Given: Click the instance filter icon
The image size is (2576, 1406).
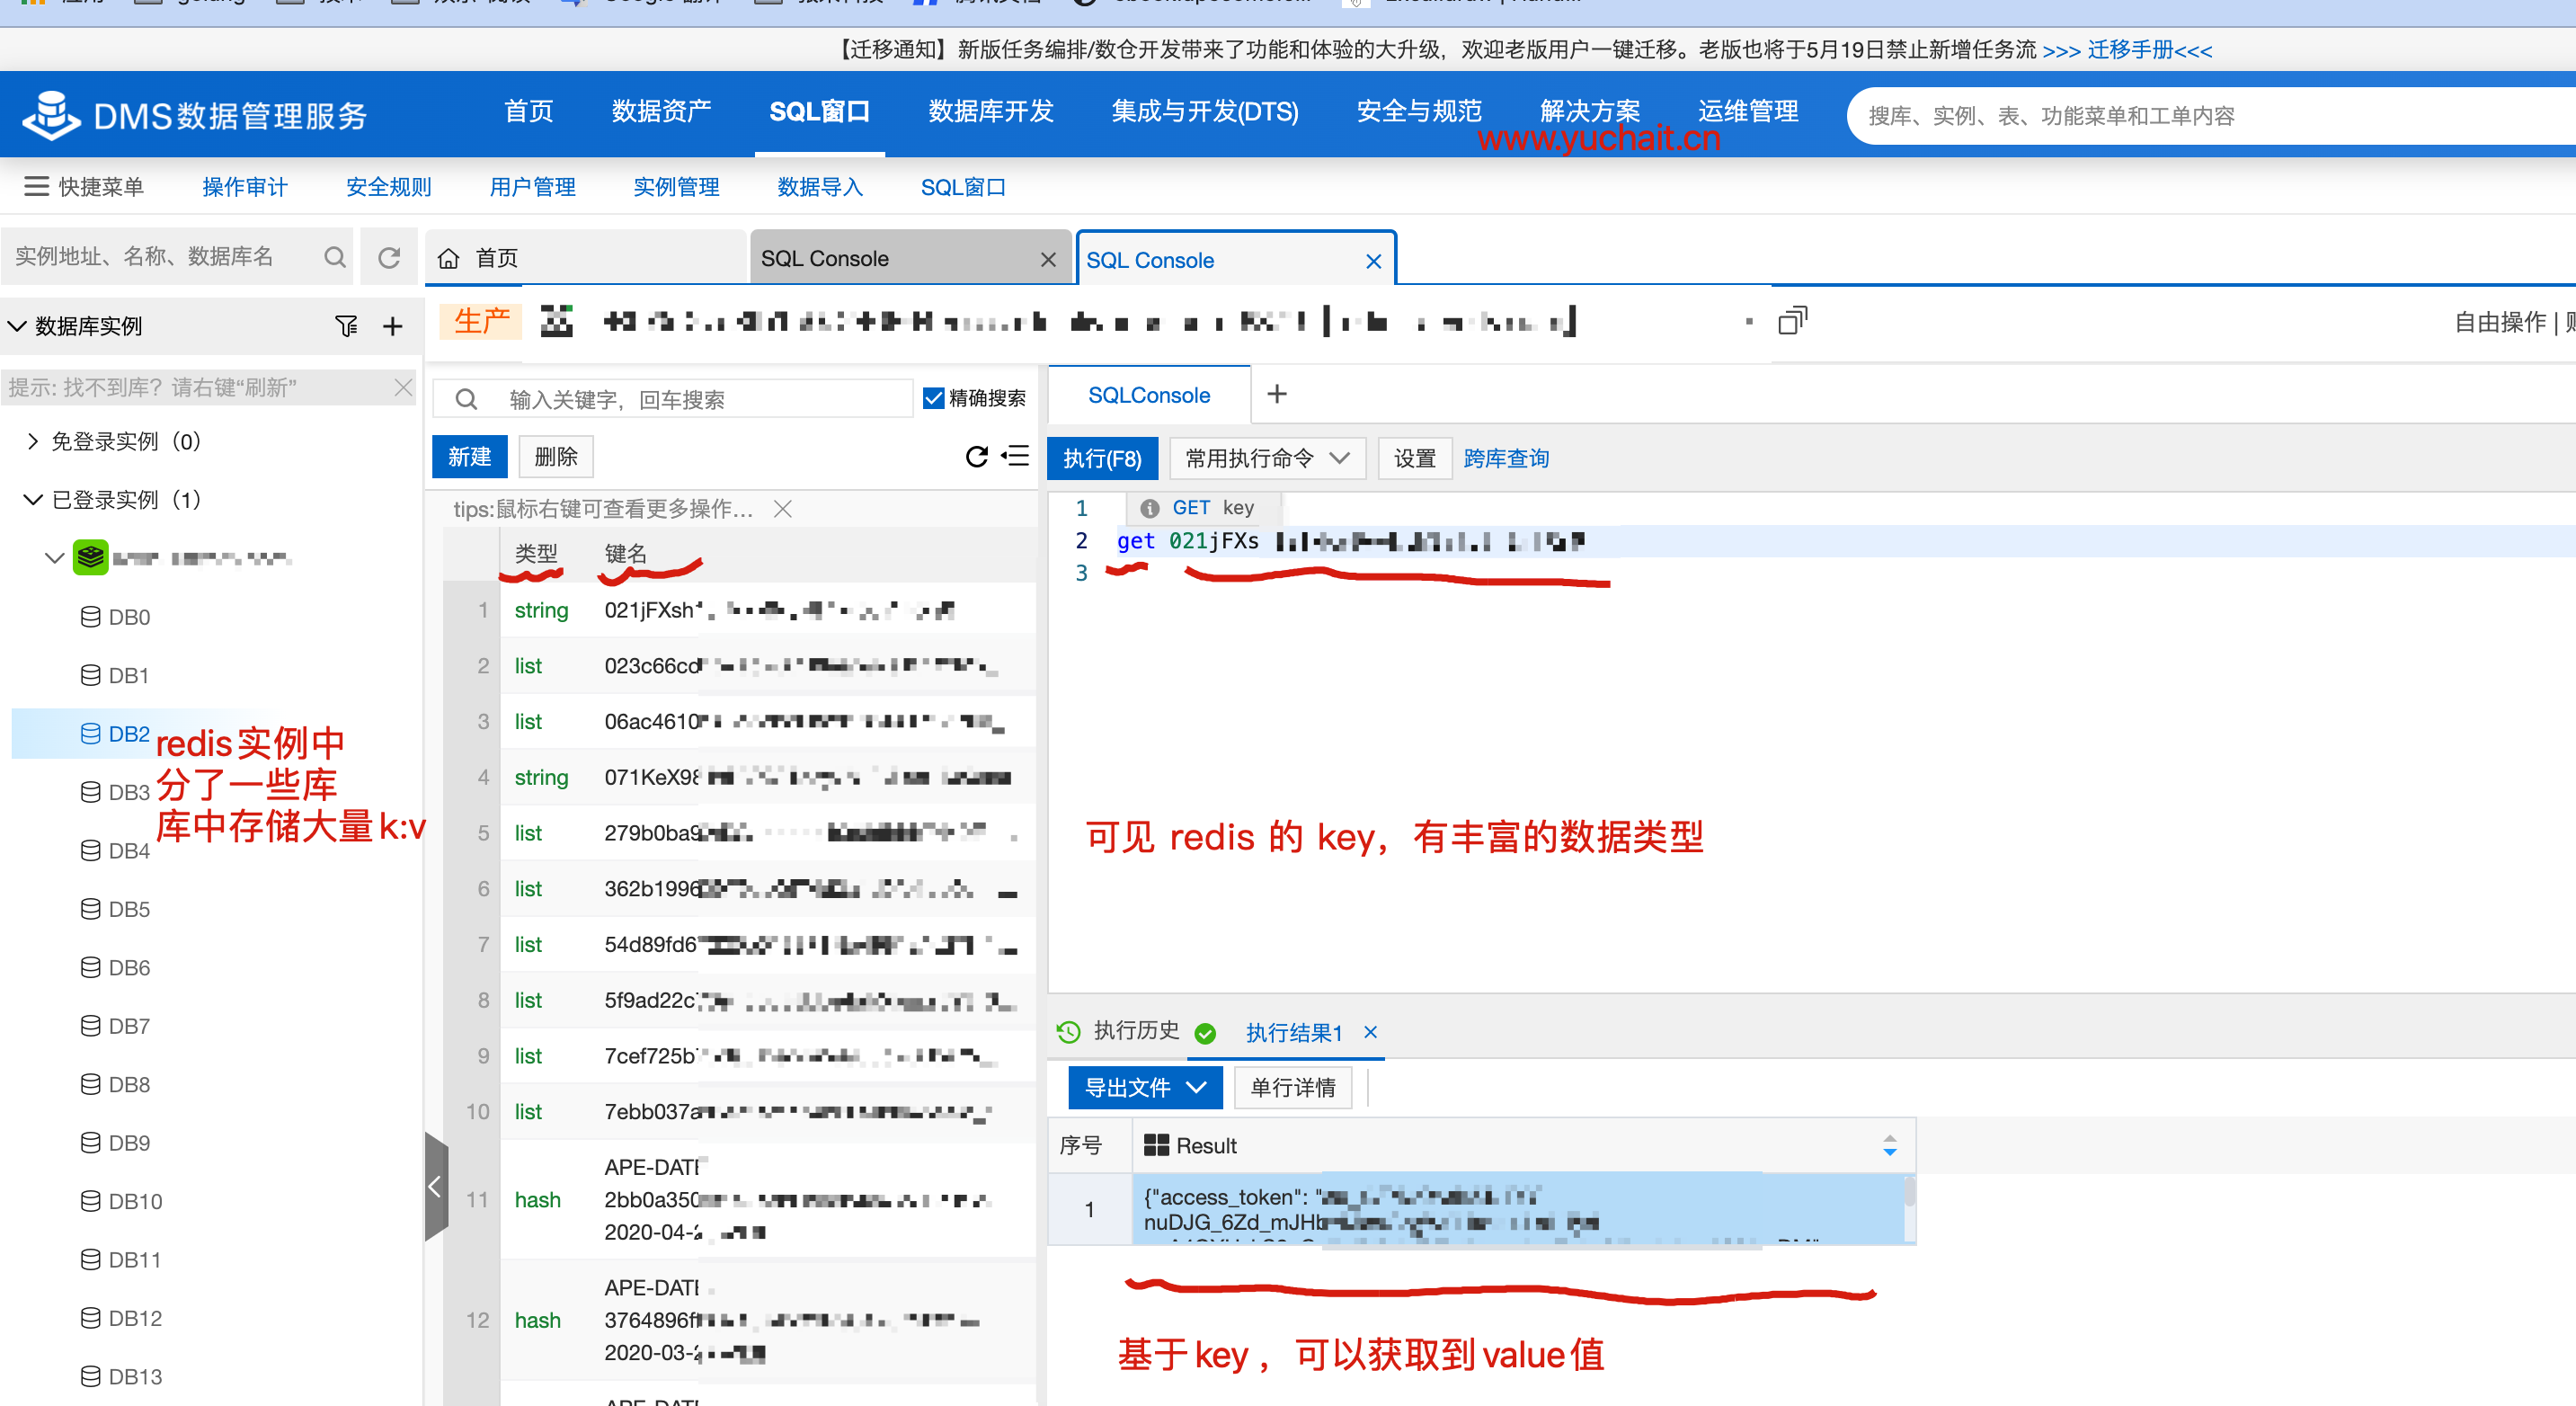Looking at the screenshot, I should [346, 326].
